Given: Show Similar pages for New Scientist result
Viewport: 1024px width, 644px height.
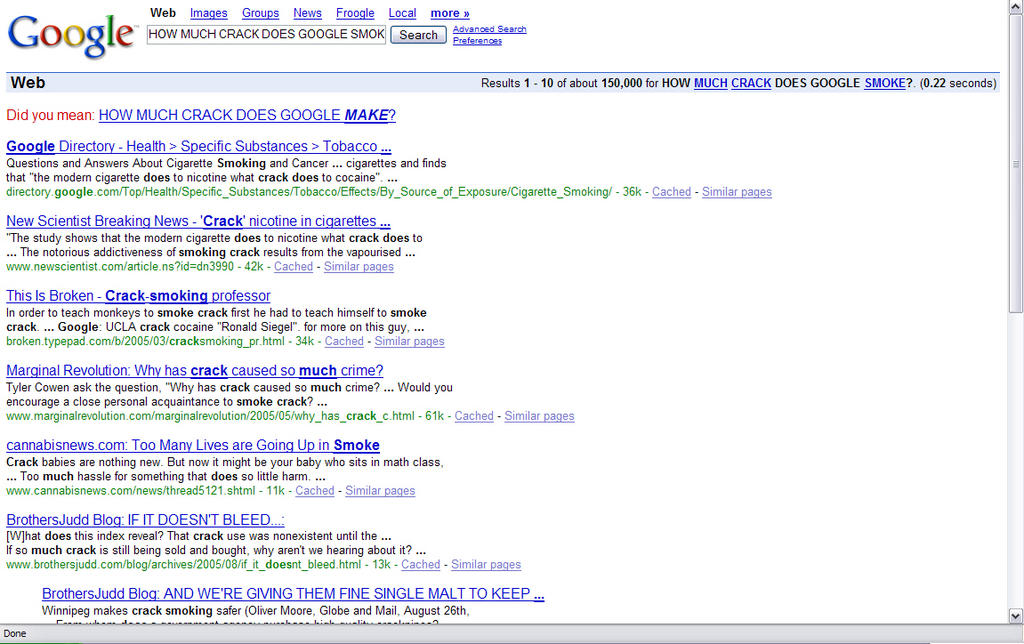Looking at the screenshot, I should point(359,266).
